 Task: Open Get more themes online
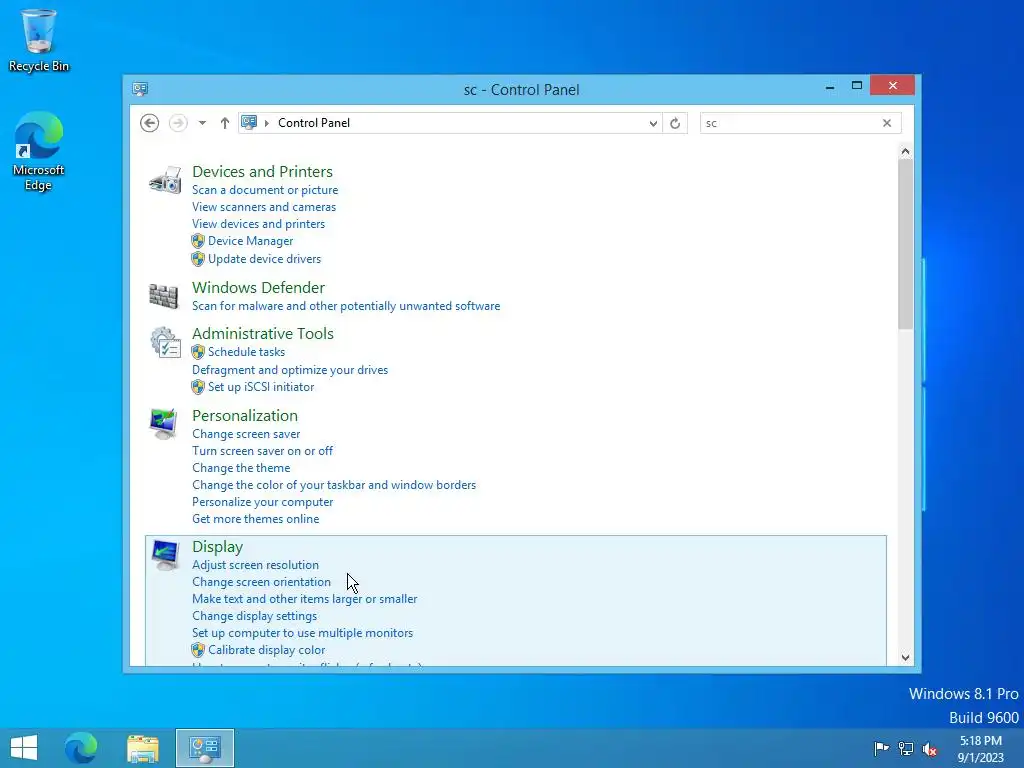[x=256, y=519]
